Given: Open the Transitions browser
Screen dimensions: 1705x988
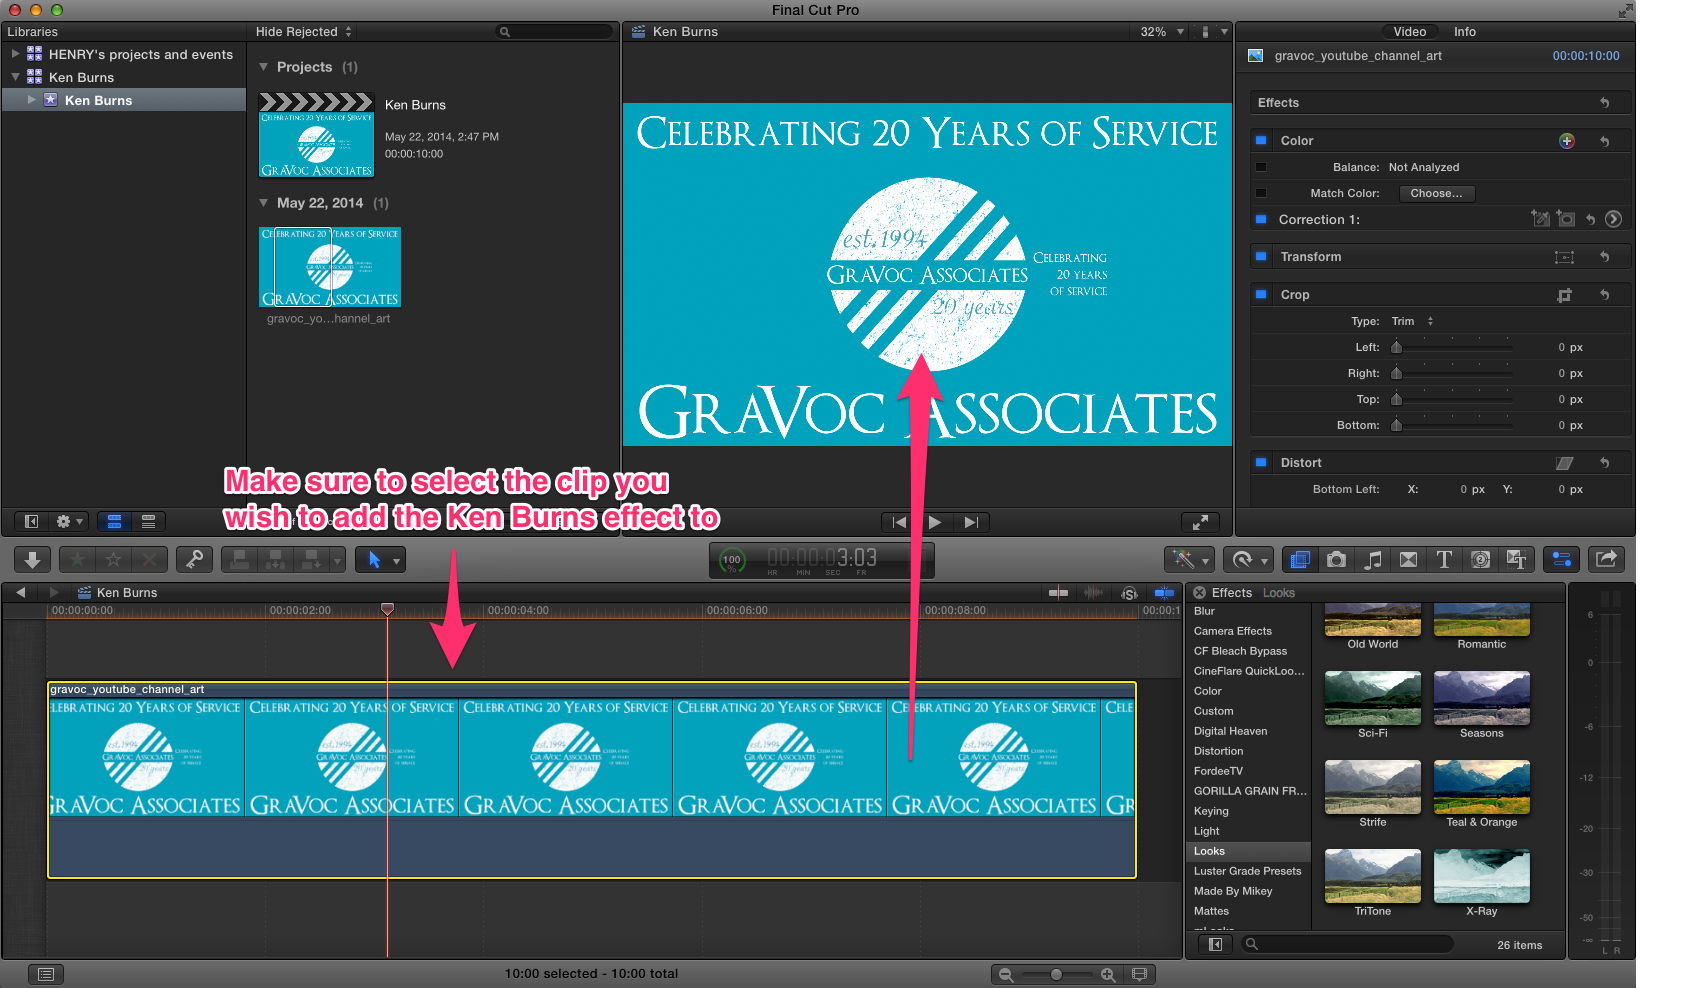Looking at the screenshot, I should coord(1408,559).
